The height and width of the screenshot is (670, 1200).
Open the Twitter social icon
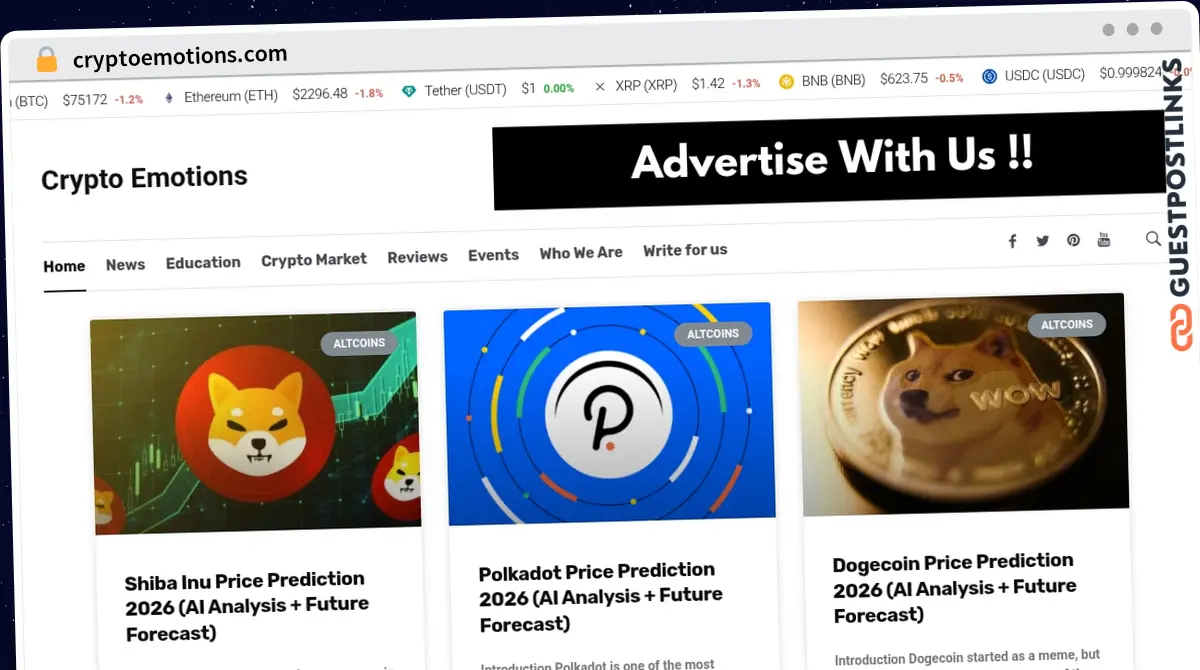pyautogui.click(x=1042, y=241)
